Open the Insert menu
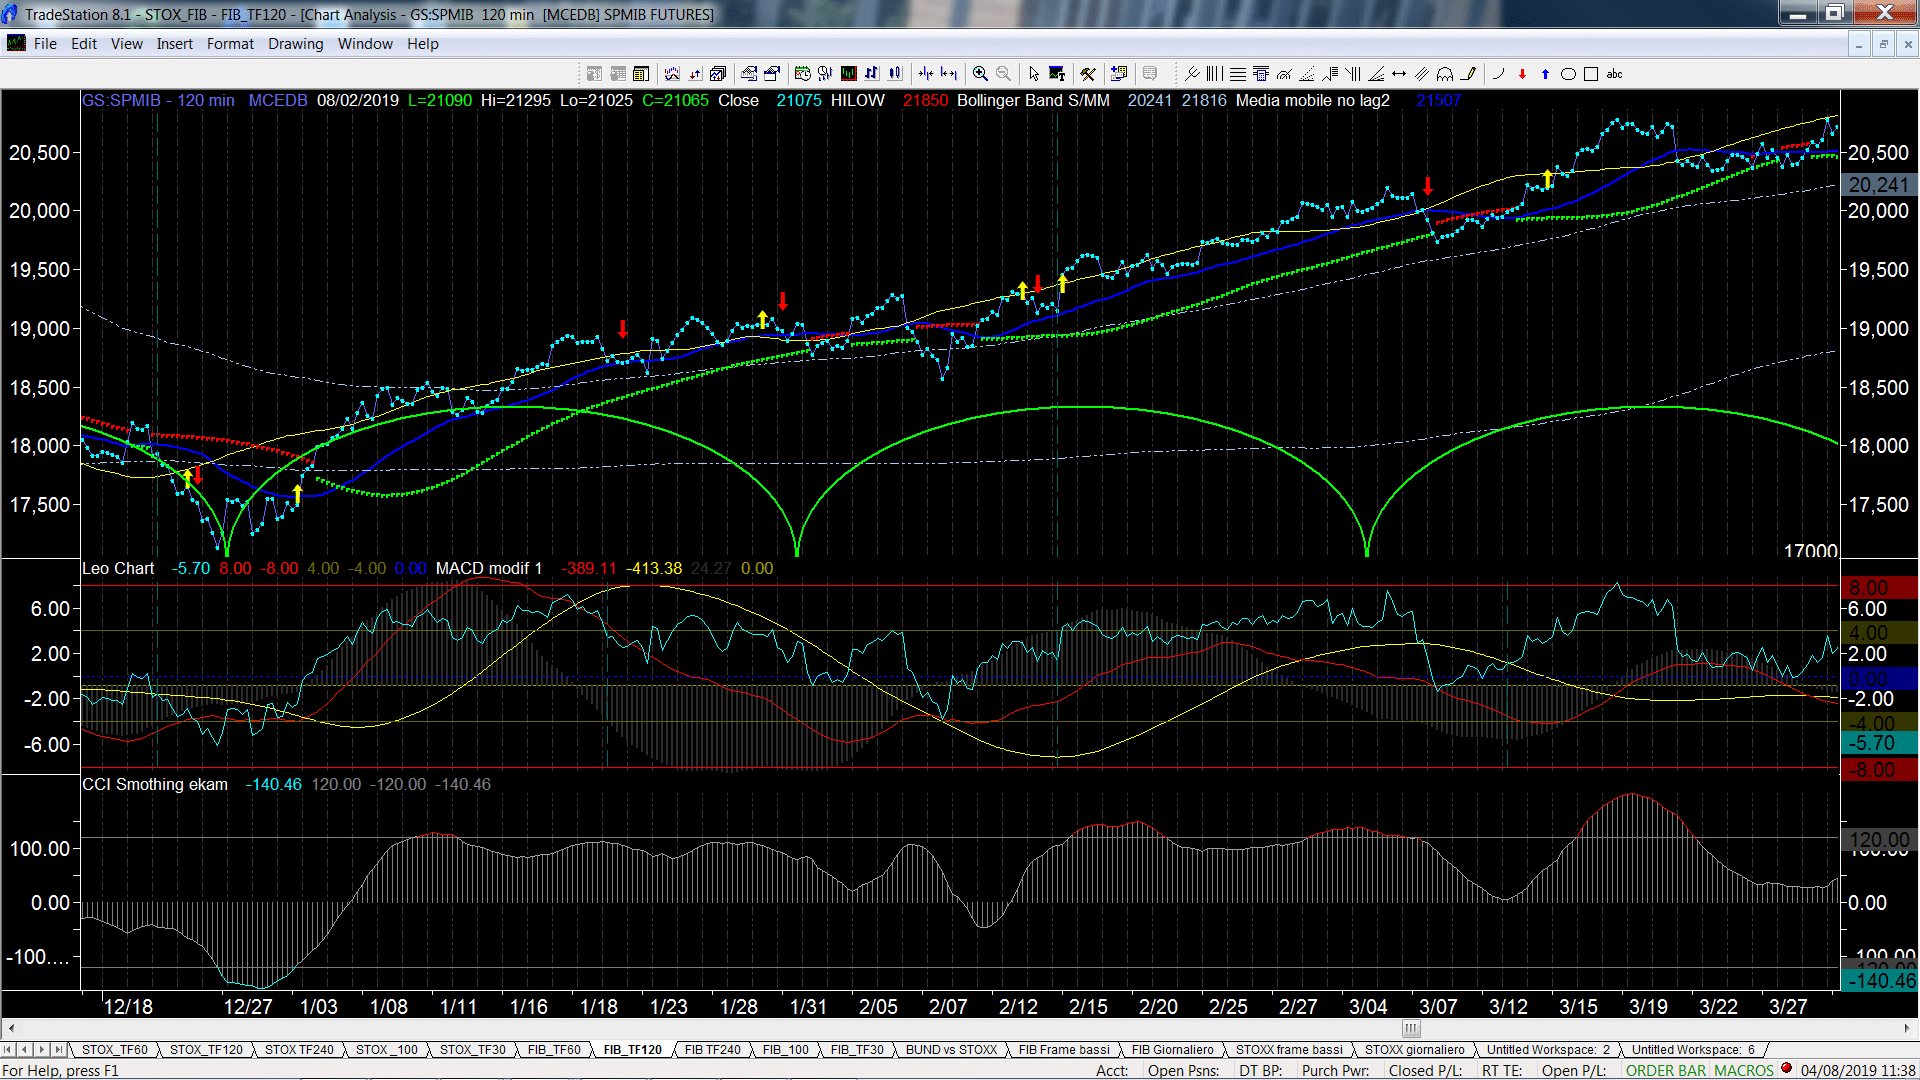Viewport: 1920px width, 1080px height. click(x=174, y=44)
